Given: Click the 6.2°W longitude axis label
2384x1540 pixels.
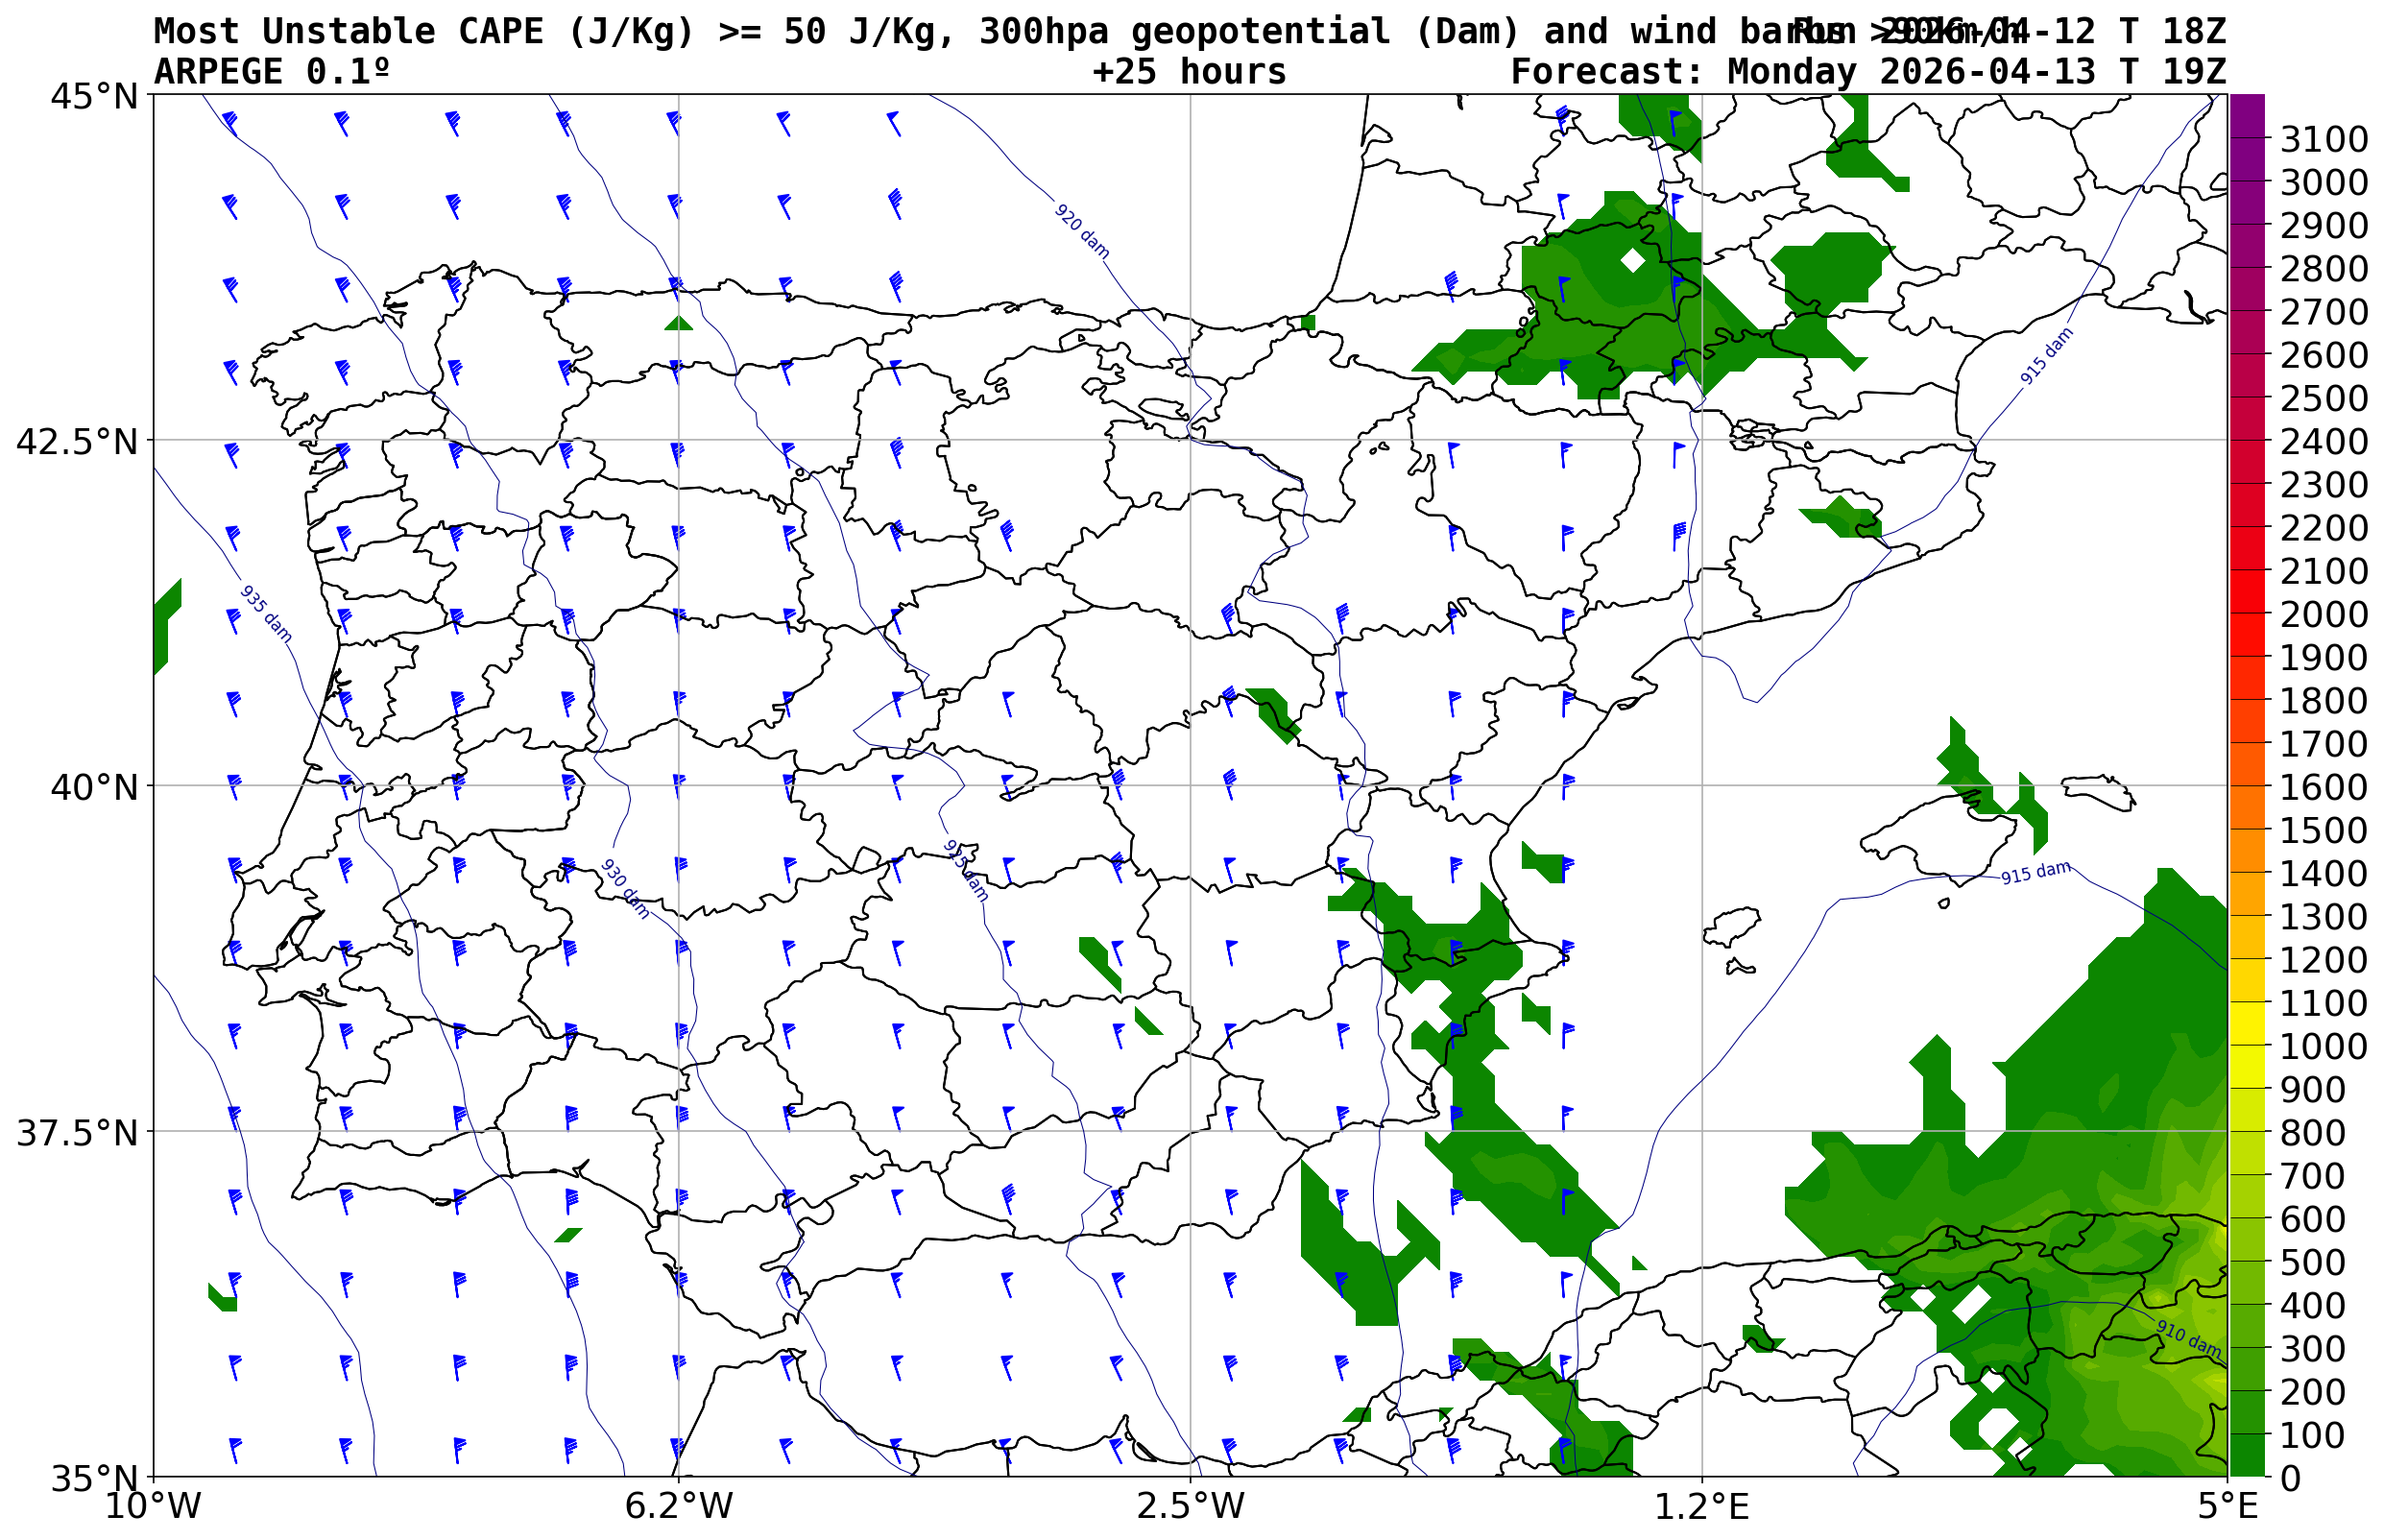Looking at the screenshot, I should tap(679, 1506).
